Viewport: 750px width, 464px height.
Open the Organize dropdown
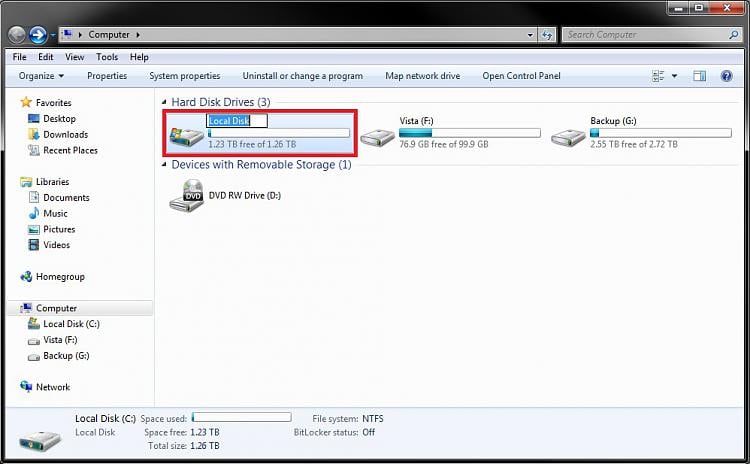[x=41, y=76]
